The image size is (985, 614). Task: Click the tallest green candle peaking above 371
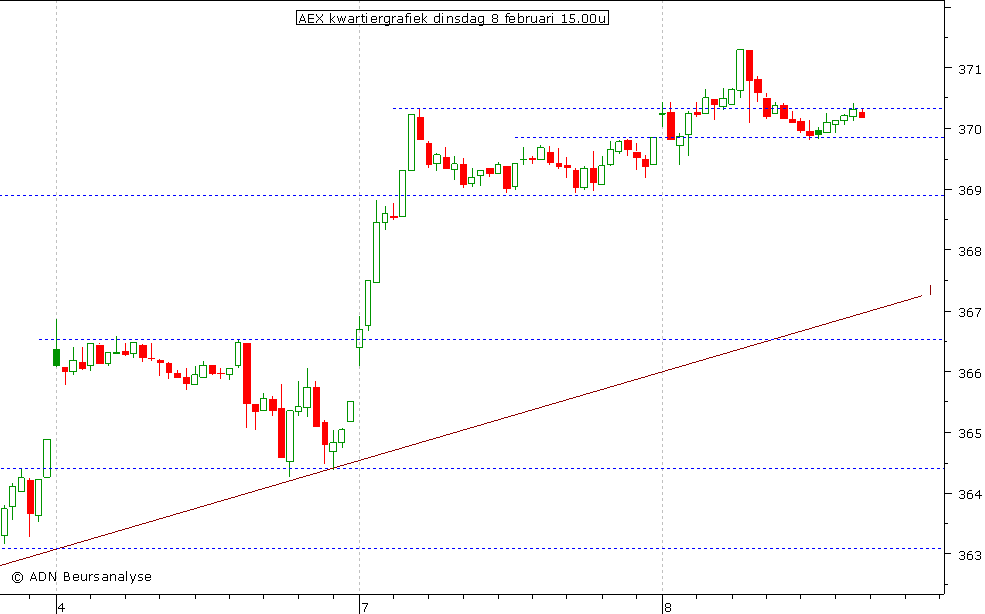click(740, 70)
